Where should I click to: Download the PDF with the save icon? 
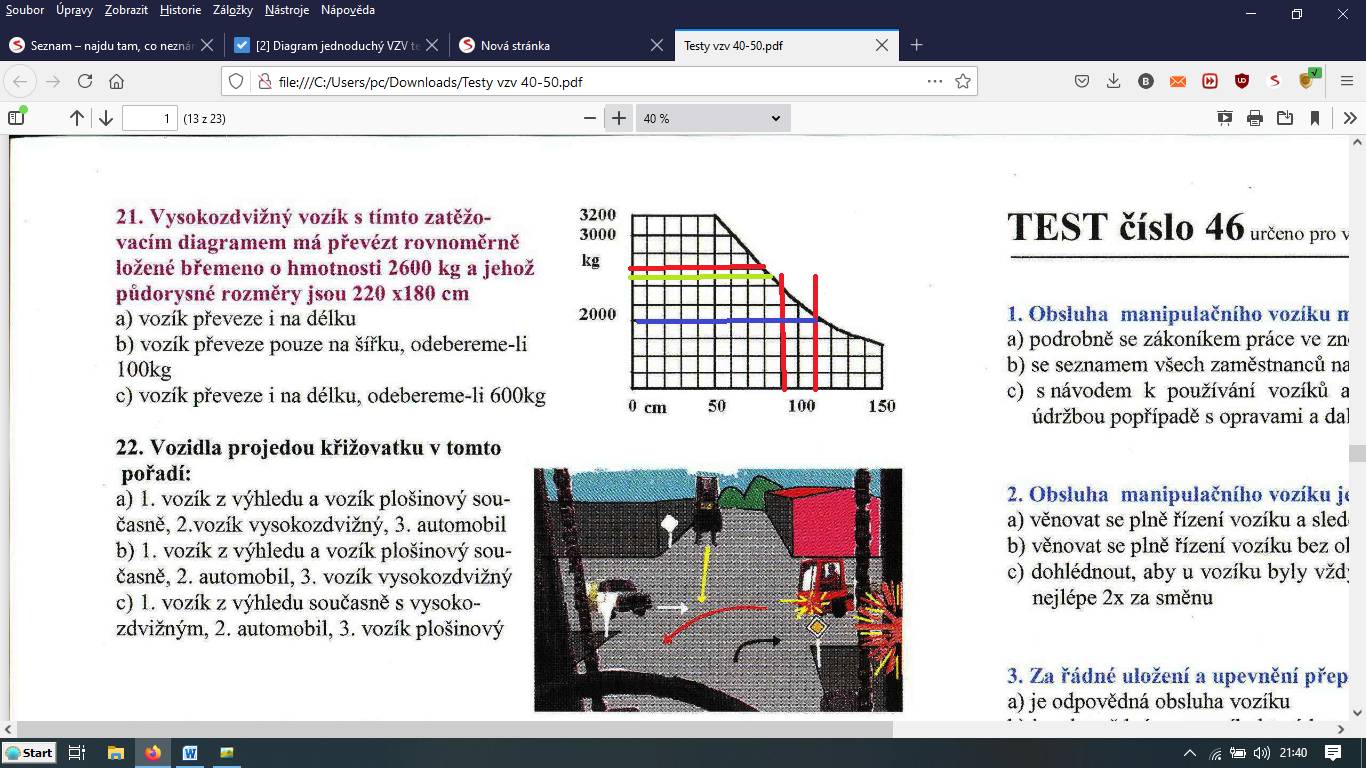point(1285,118)
